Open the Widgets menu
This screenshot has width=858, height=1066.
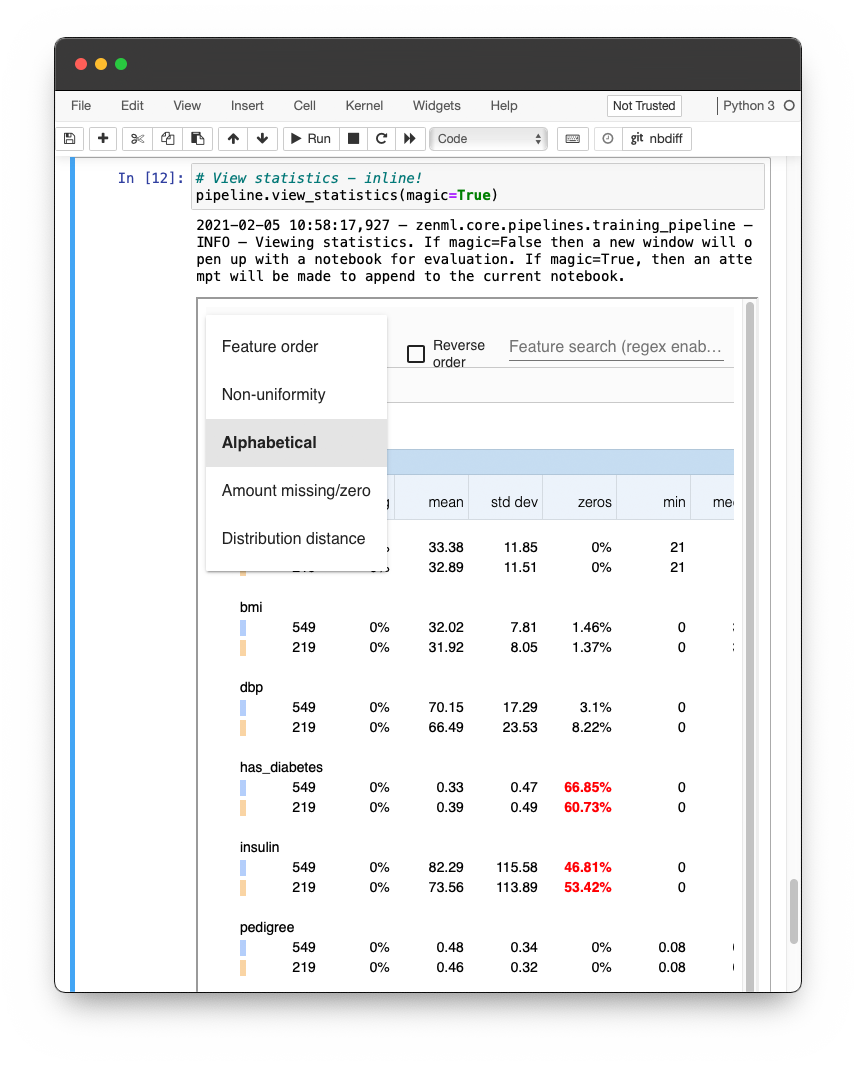point(436,105)
